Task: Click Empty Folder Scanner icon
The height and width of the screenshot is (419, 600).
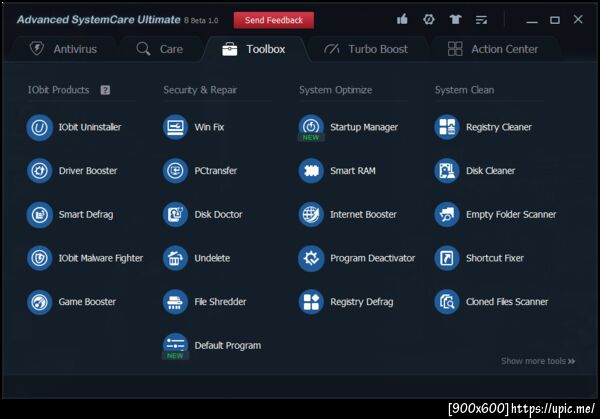Action: [447, 215]
